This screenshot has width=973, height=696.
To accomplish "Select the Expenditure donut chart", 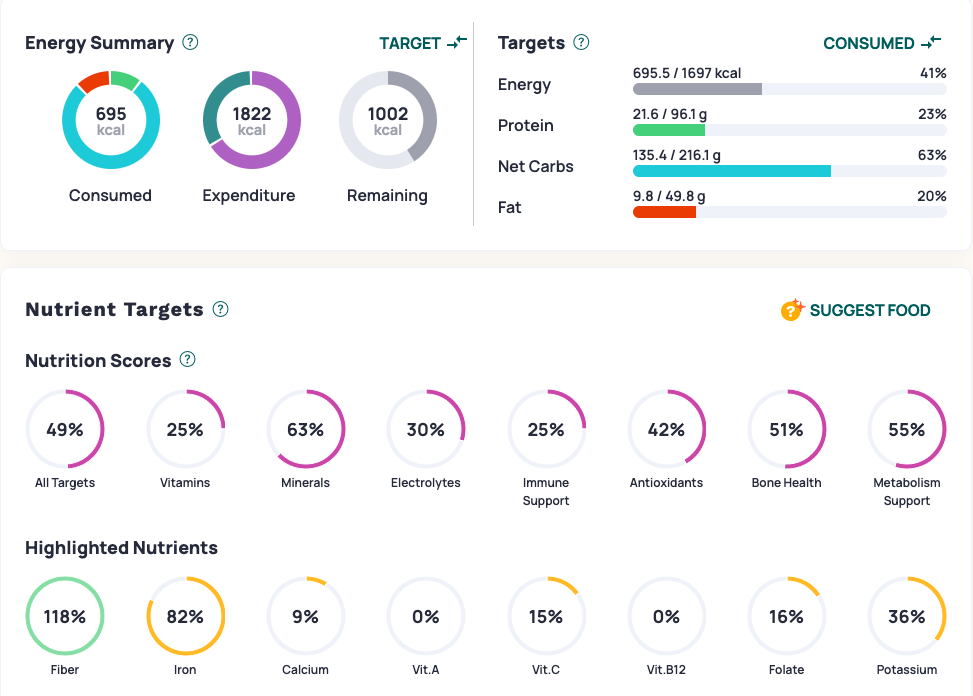I will point(252,120).
